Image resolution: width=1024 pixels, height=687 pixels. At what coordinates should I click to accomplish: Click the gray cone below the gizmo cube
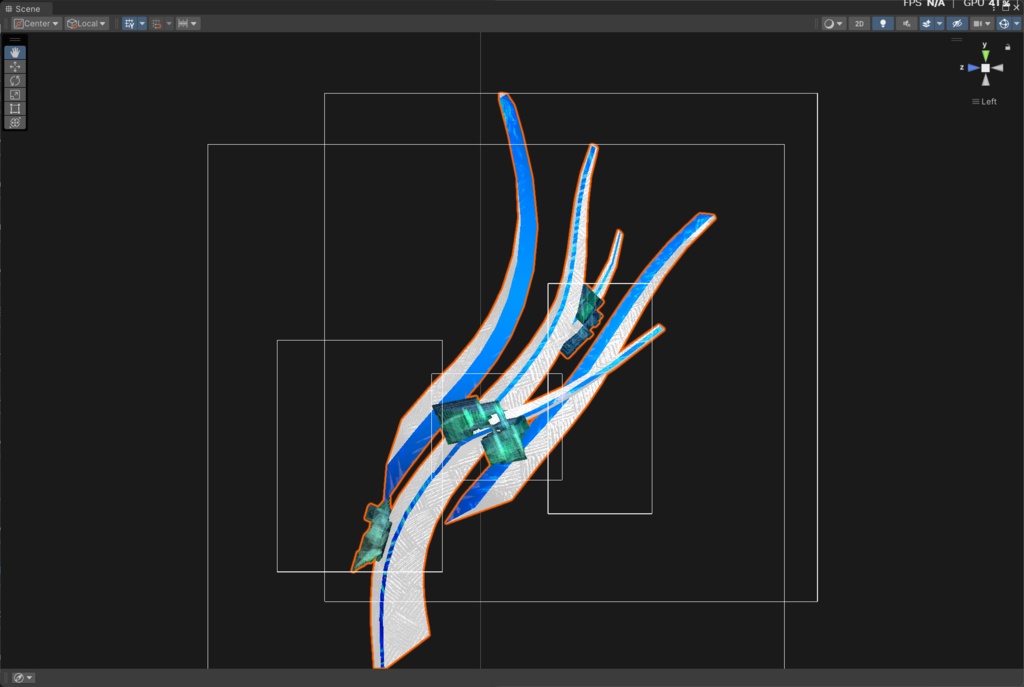point(985,80)
